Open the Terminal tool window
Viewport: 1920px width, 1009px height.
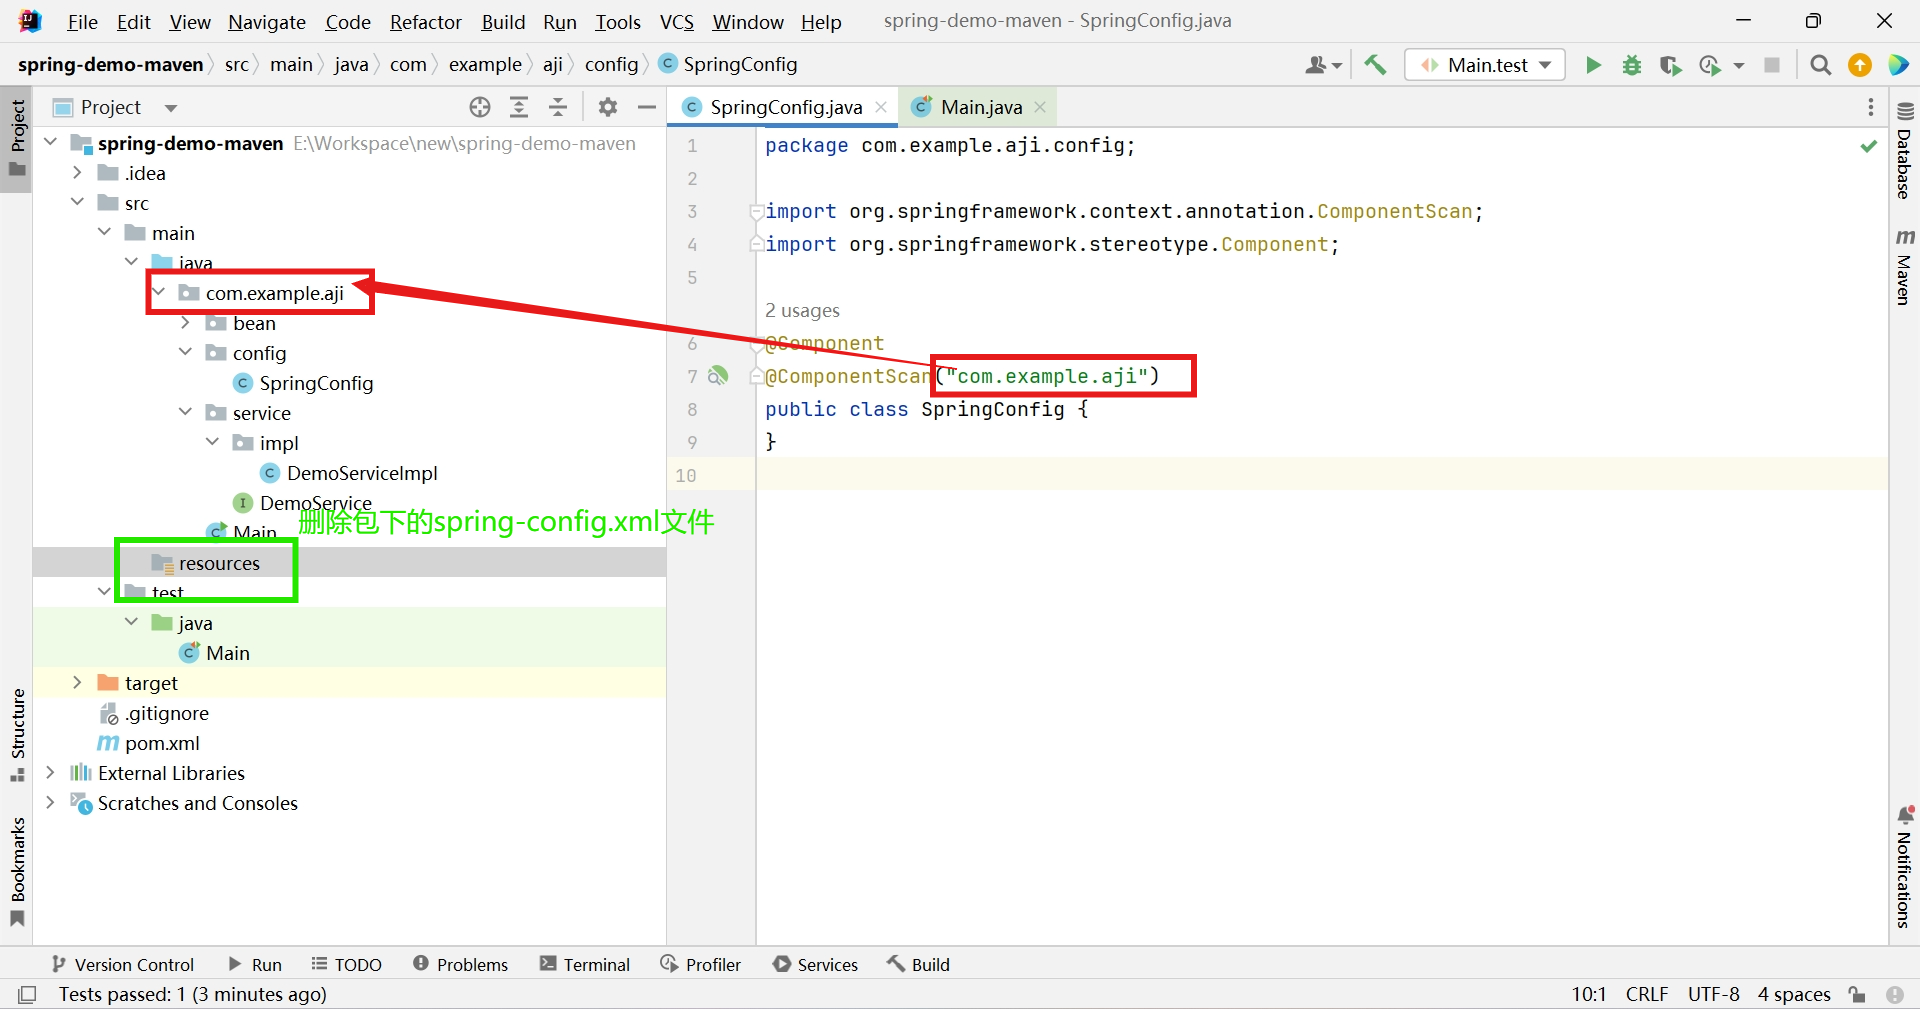click(585, 964)
